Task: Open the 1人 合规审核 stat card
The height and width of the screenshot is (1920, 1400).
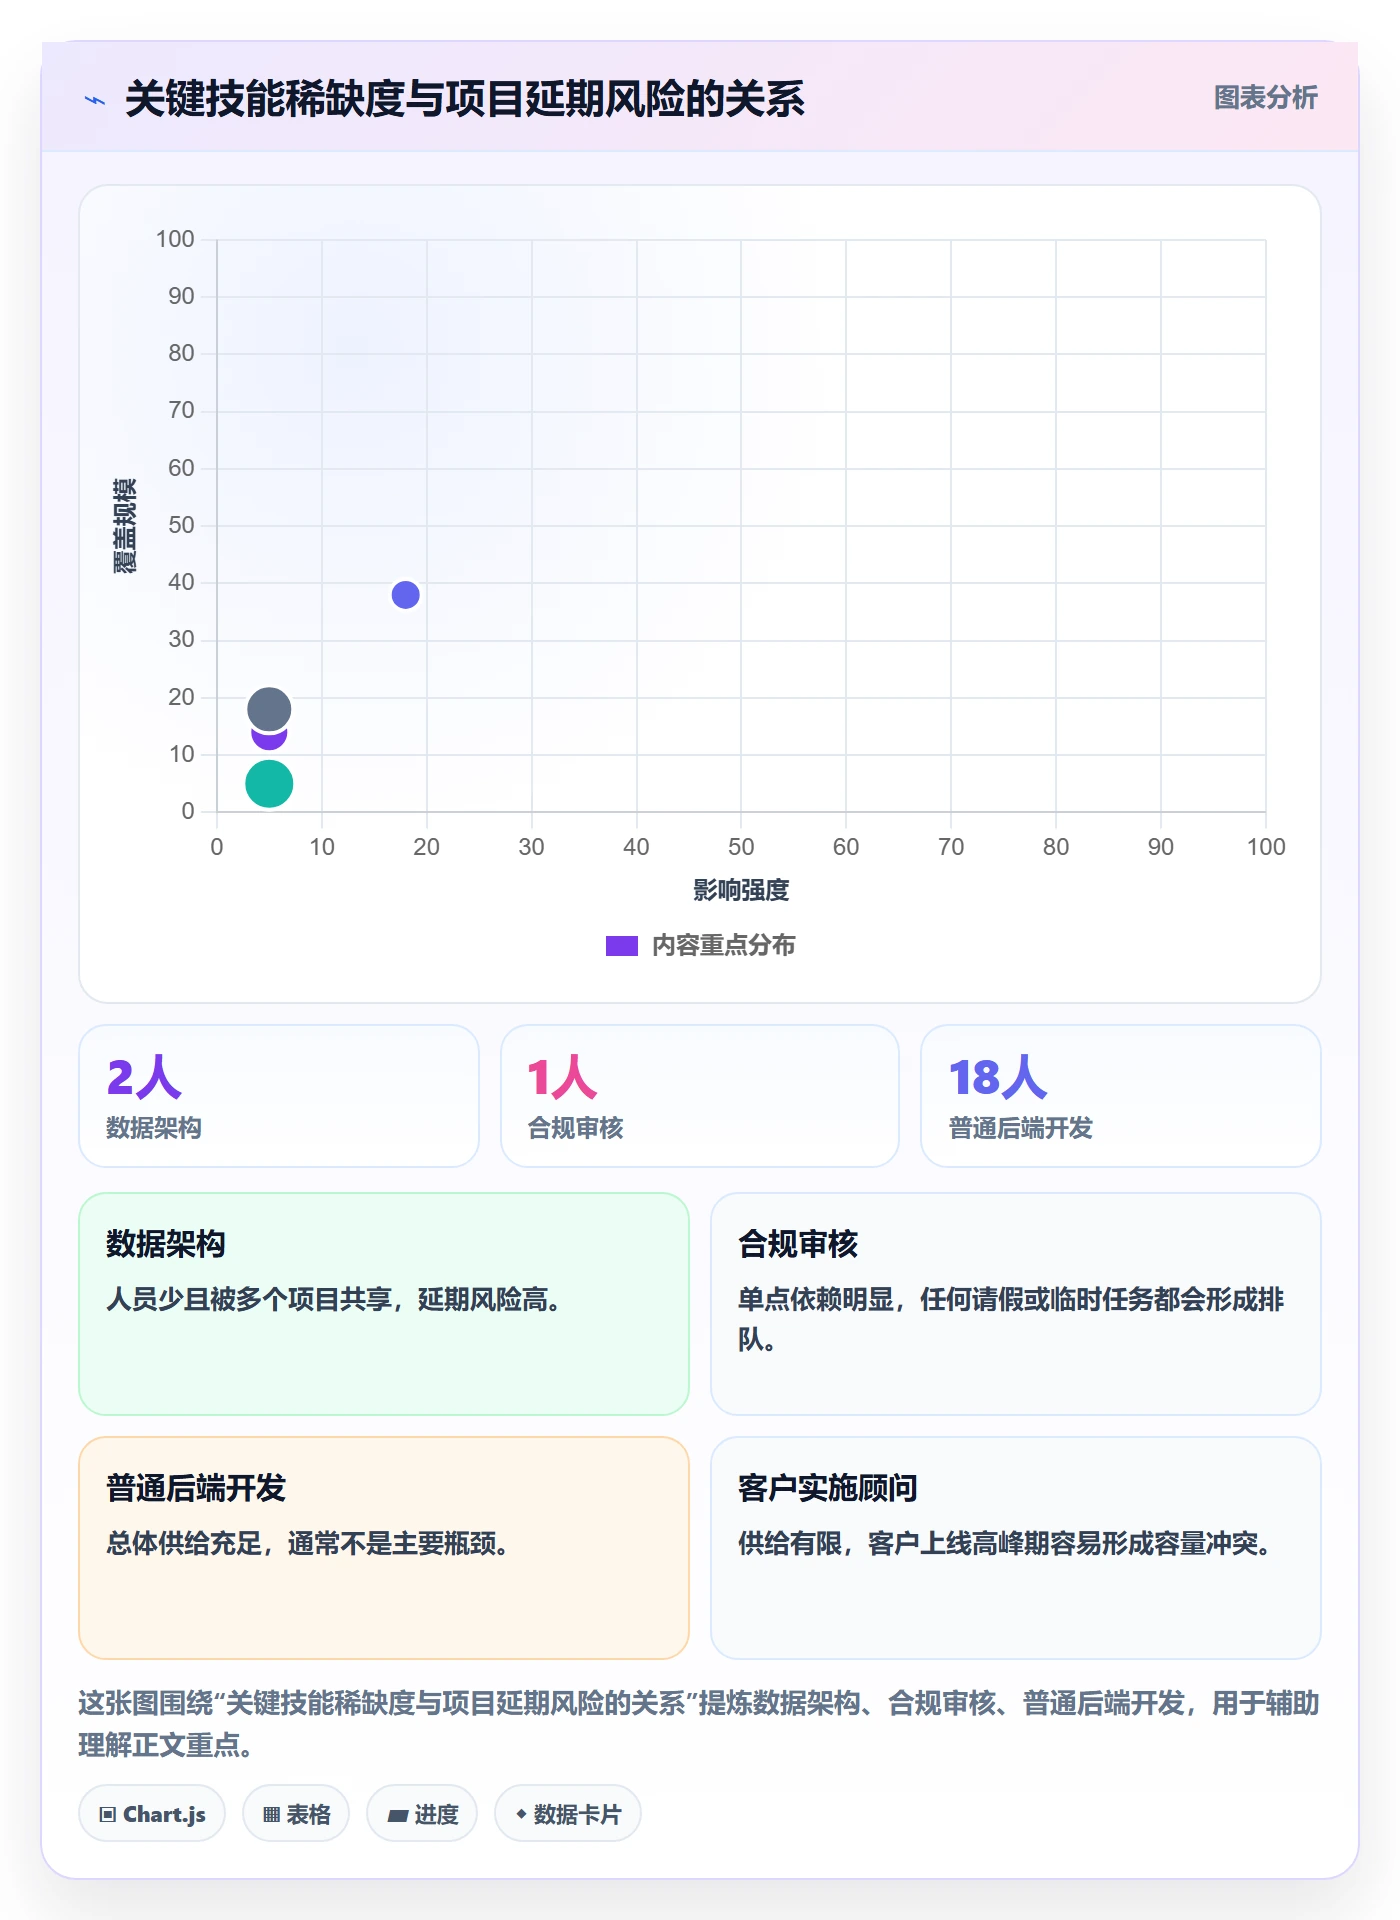Action: [x=700, y=1096]
